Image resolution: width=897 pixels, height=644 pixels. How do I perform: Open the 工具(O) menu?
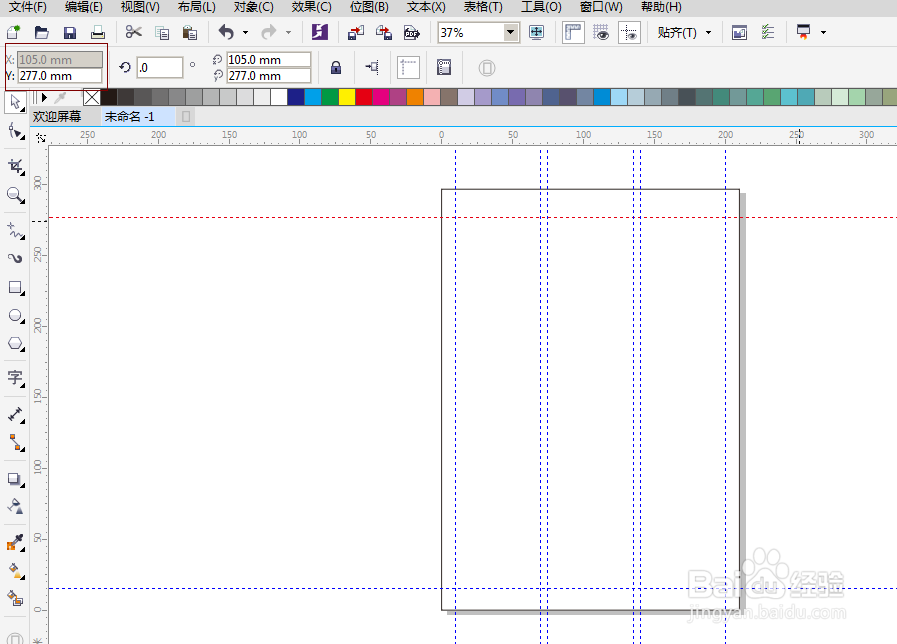click(541, 7)
